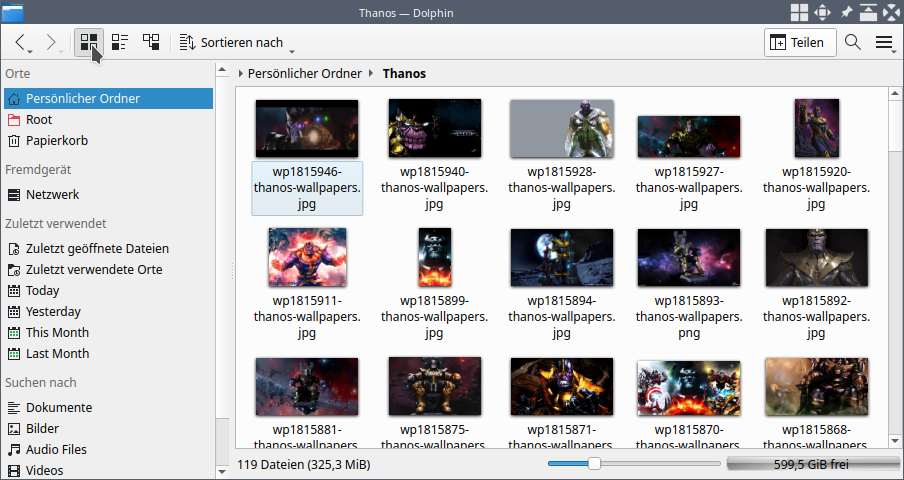Select thumbnail of wp1815928-thanos-wallpapers.jpg

(x=562, y=128)
